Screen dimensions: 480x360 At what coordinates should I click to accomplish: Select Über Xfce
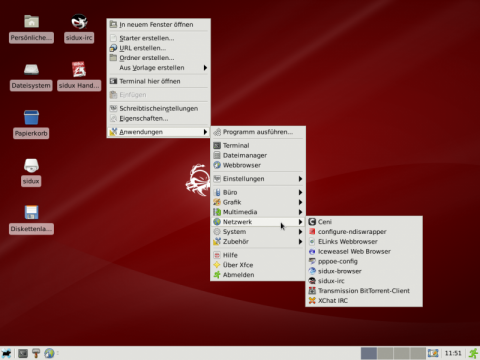tap(258, 265)
